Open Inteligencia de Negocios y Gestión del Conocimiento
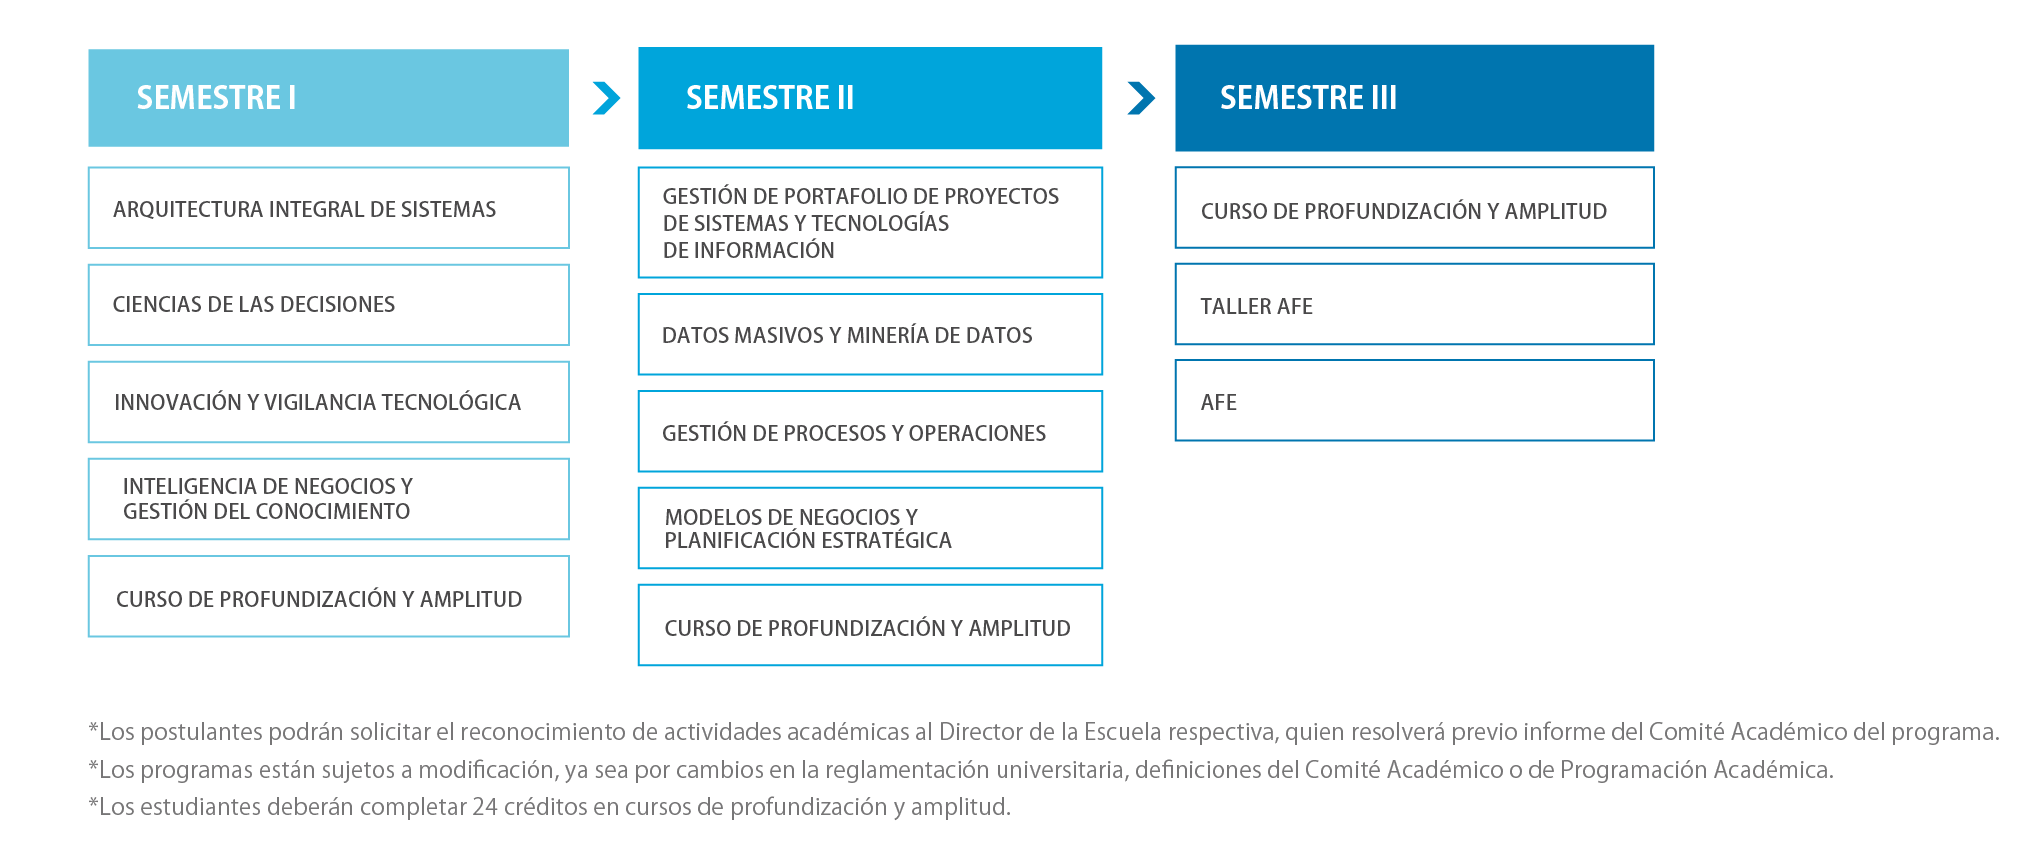 click(x=328, y=499)
